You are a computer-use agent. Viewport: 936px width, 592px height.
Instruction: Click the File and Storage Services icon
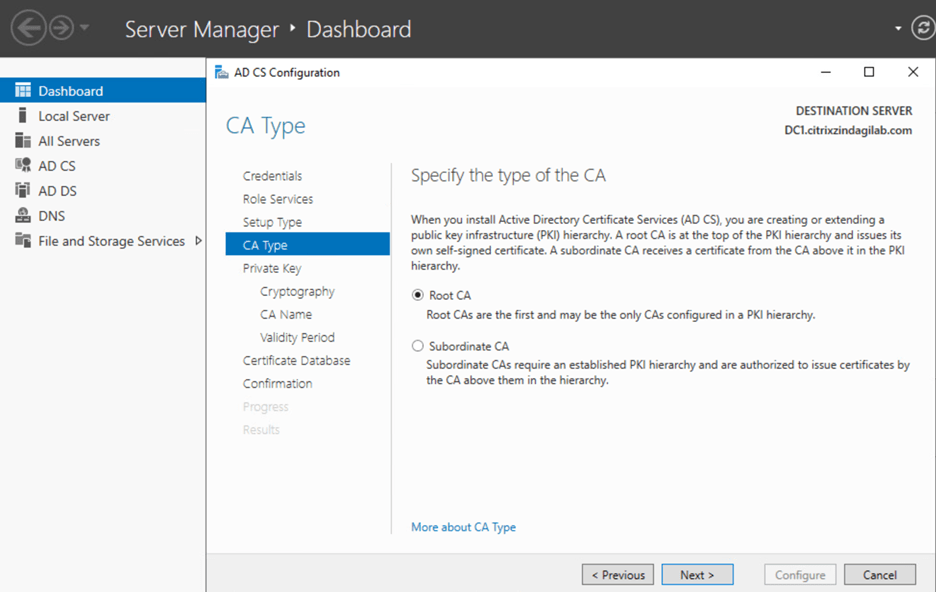pyautogui.click(x=23, y=240)
